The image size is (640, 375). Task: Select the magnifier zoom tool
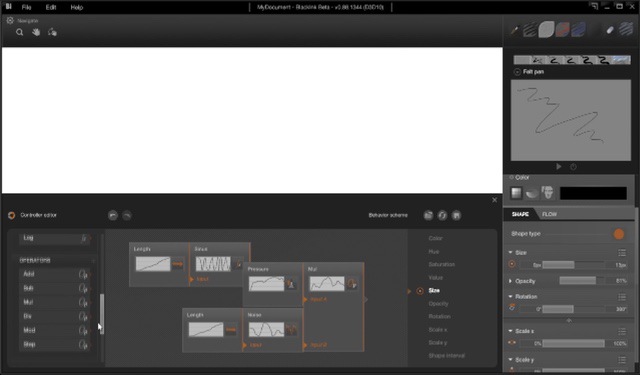(x=19, y=32)
